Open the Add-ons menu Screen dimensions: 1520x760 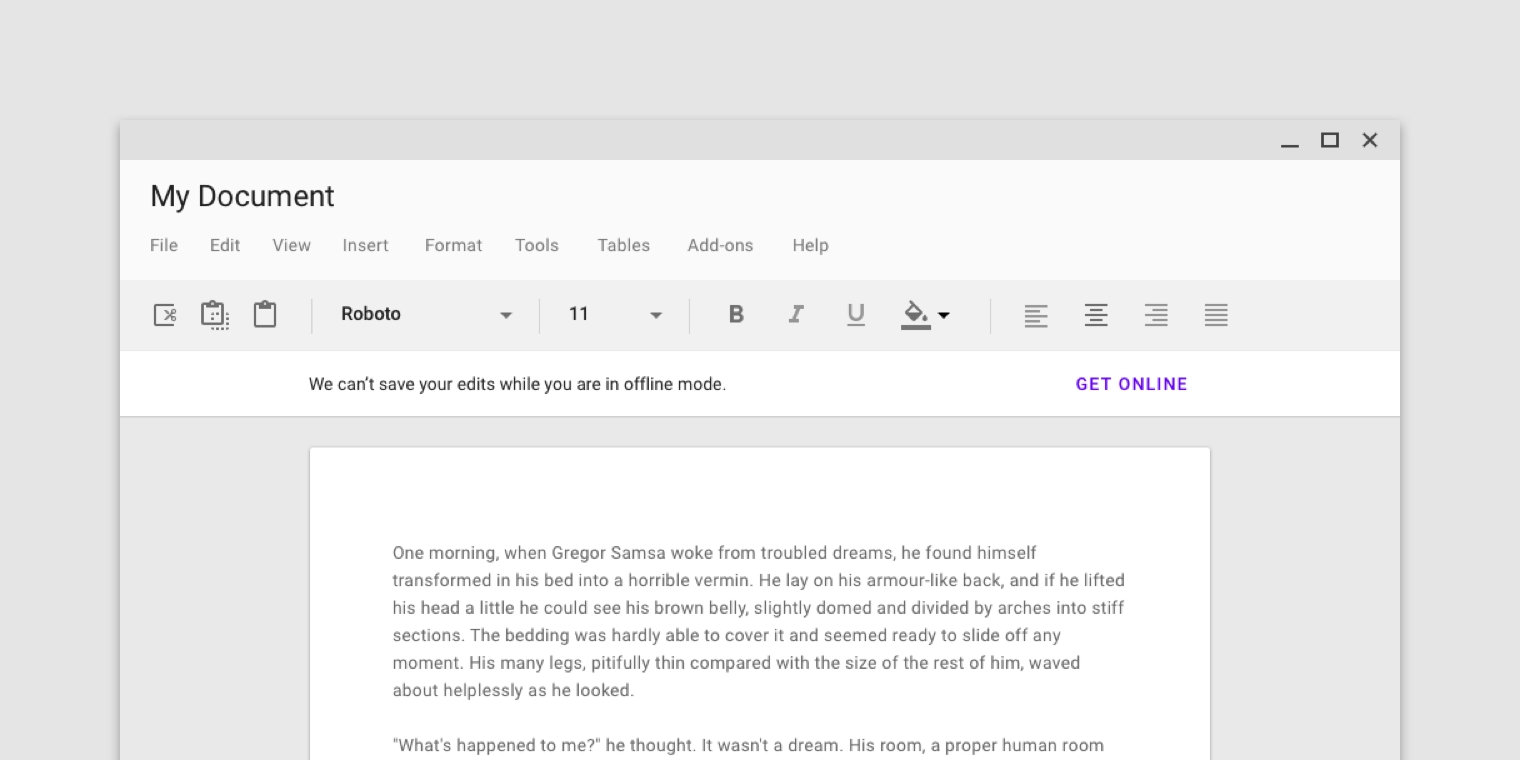click(720, 246)
